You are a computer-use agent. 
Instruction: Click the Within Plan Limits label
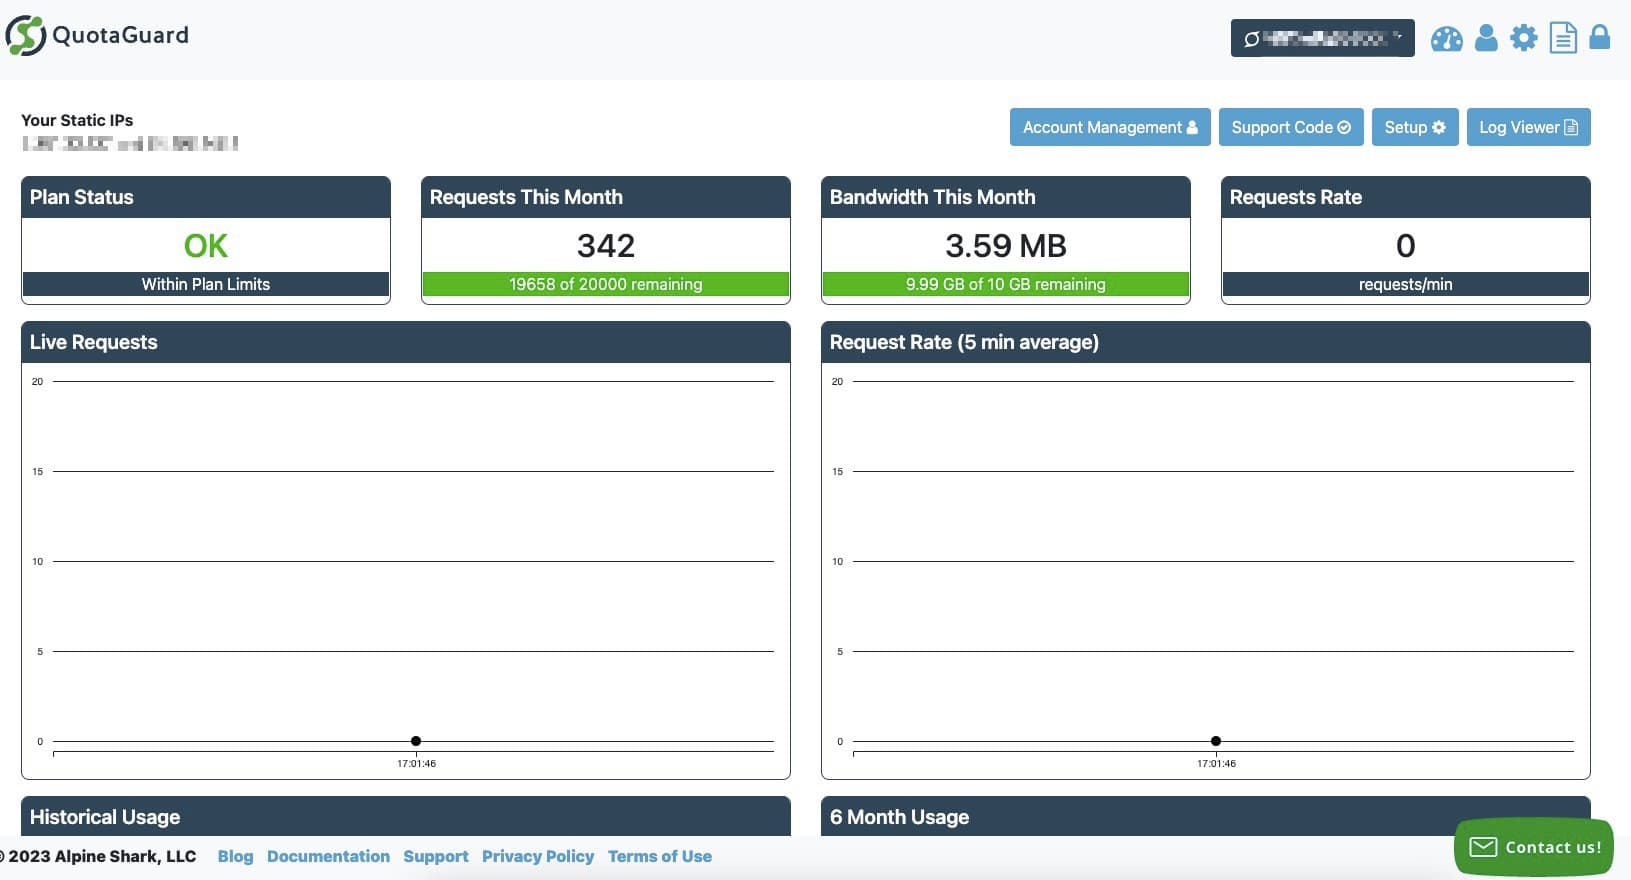point(206,284)
